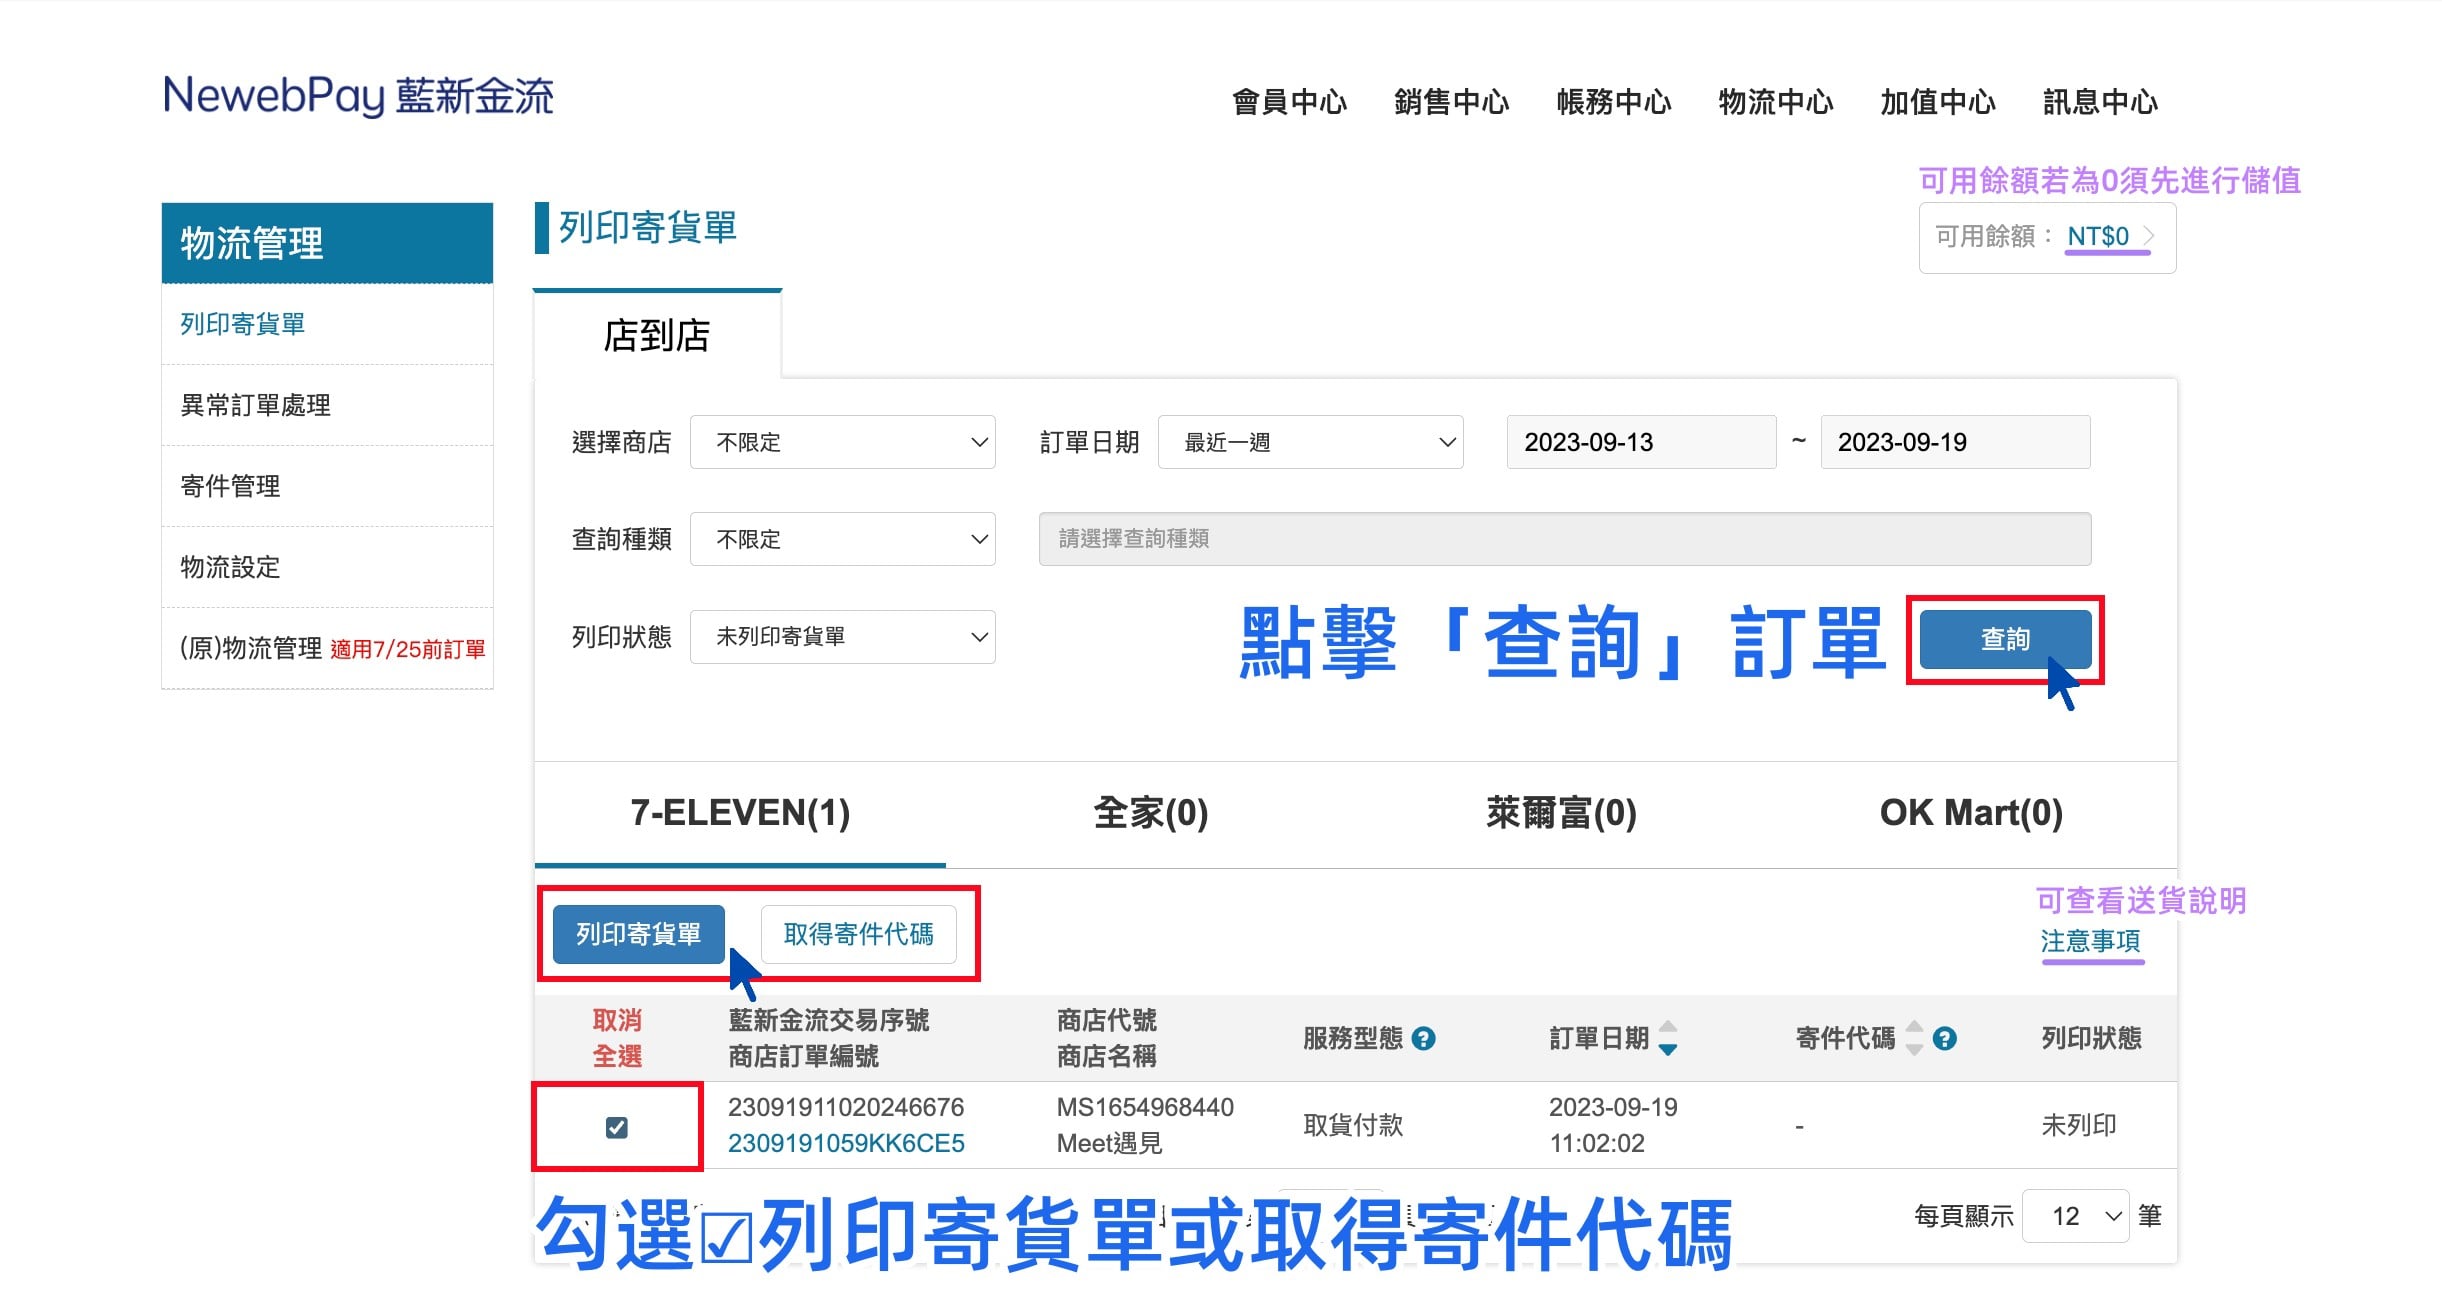Screen dimensions: 2442x1314
Task: Toggle checkbox for order 23091911020246676
Action: [617, 1128]
